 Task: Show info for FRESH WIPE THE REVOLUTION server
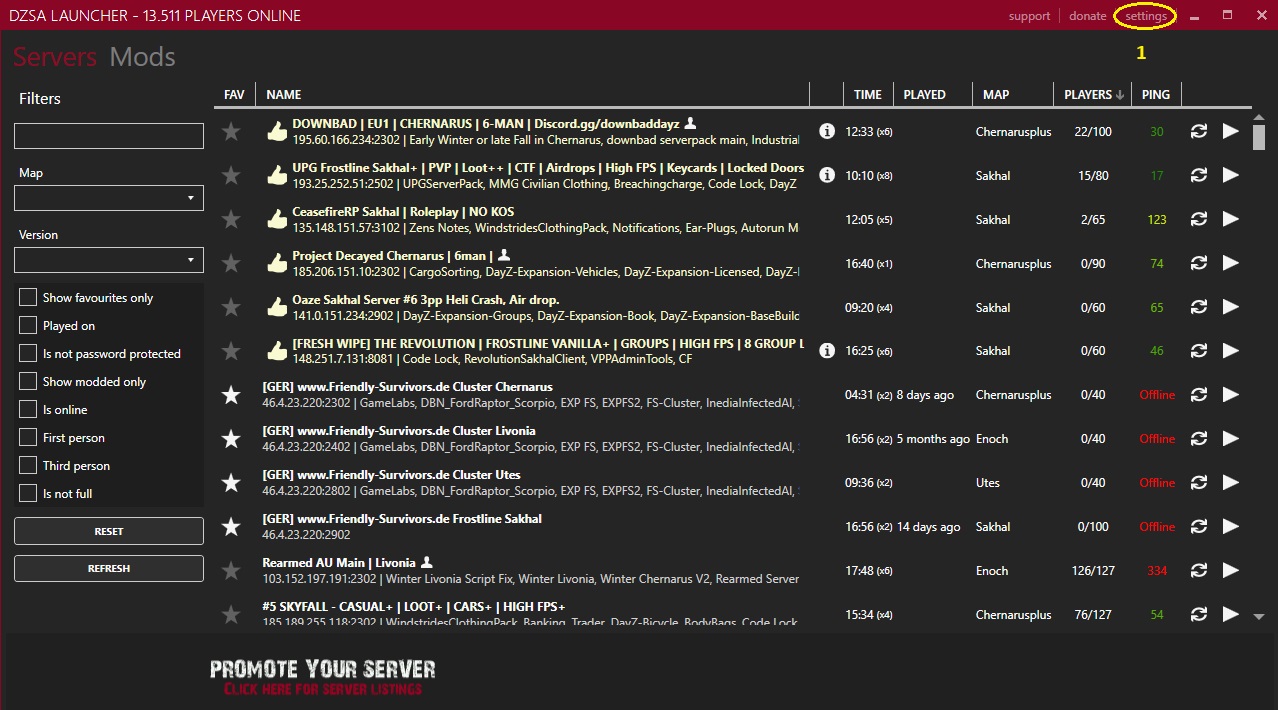[x=826, y=351]
